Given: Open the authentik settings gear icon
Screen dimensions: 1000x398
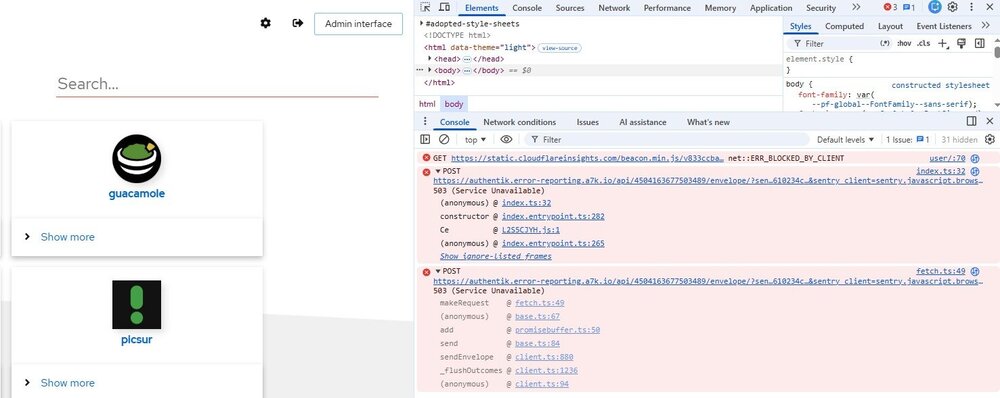Looking at the screenshot, I should 265,23.
